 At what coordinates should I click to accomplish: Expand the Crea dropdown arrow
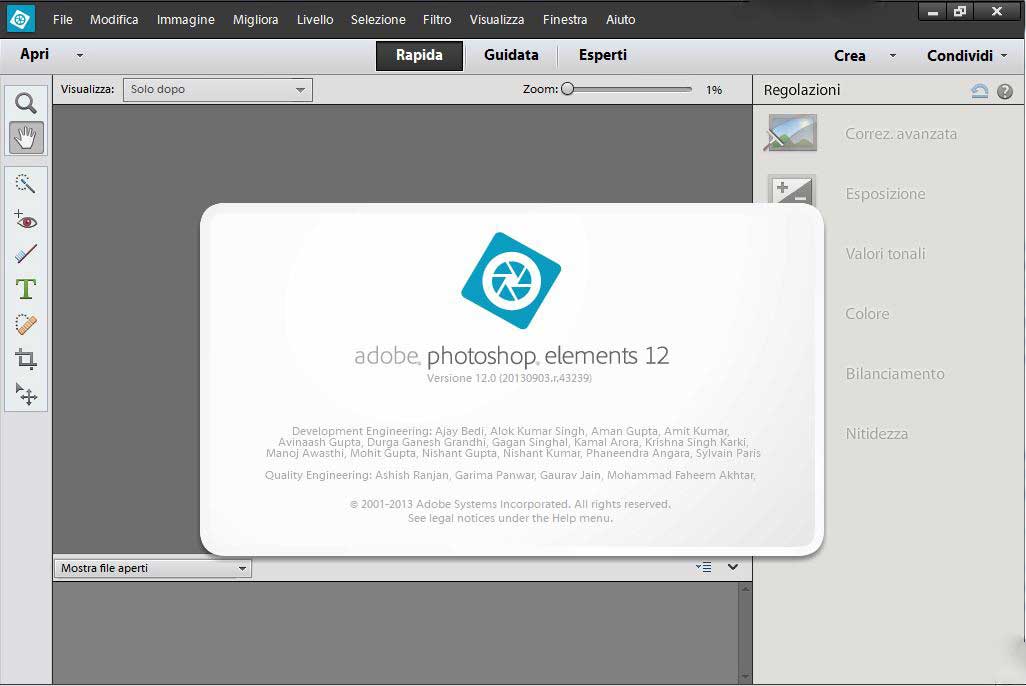893,56
